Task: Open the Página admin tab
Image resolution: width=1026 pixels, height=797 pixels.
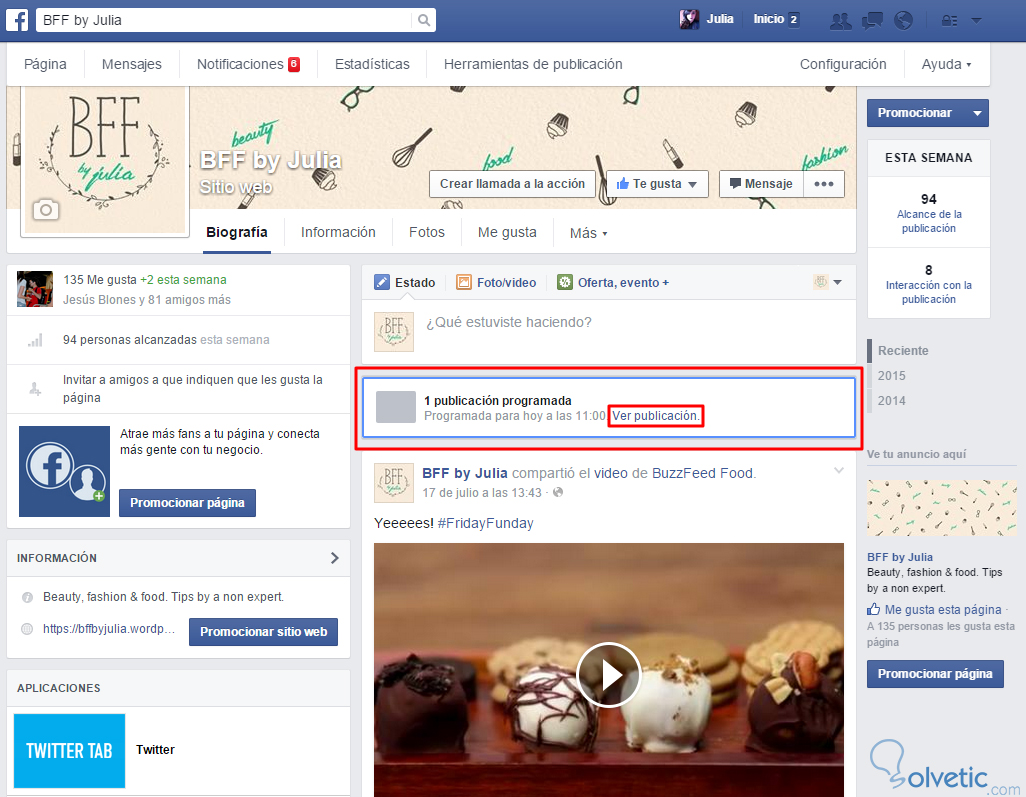Action: point(45,64)
